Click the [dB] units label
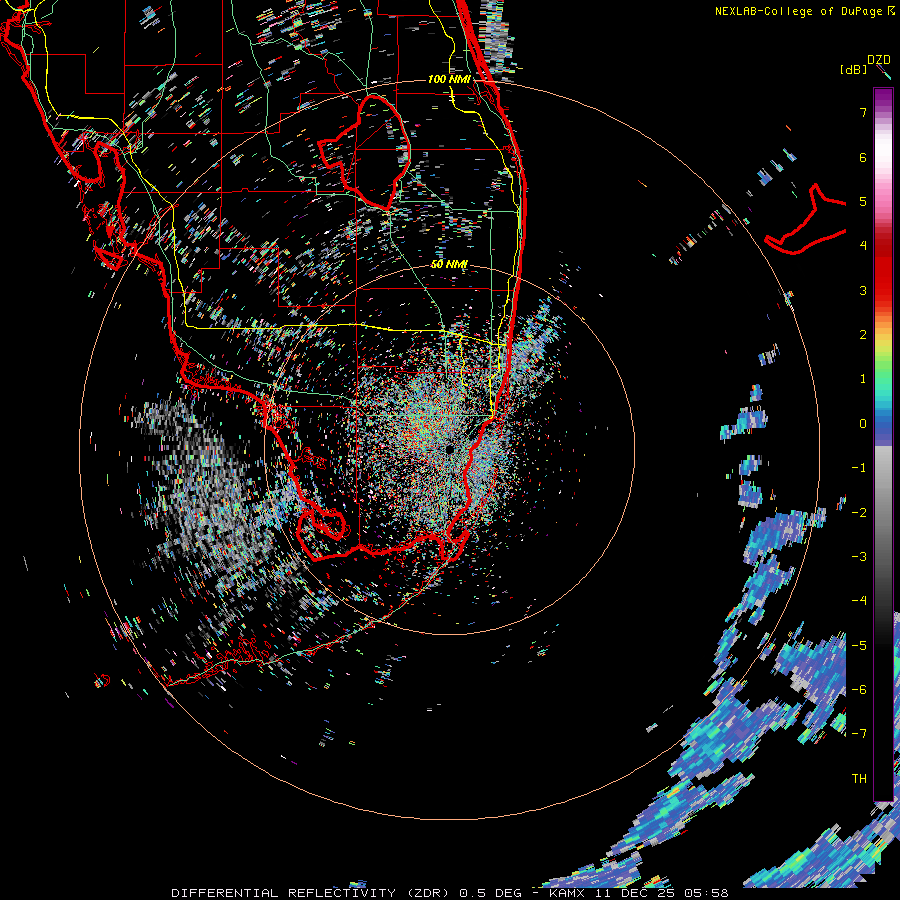 coord(854,69)
